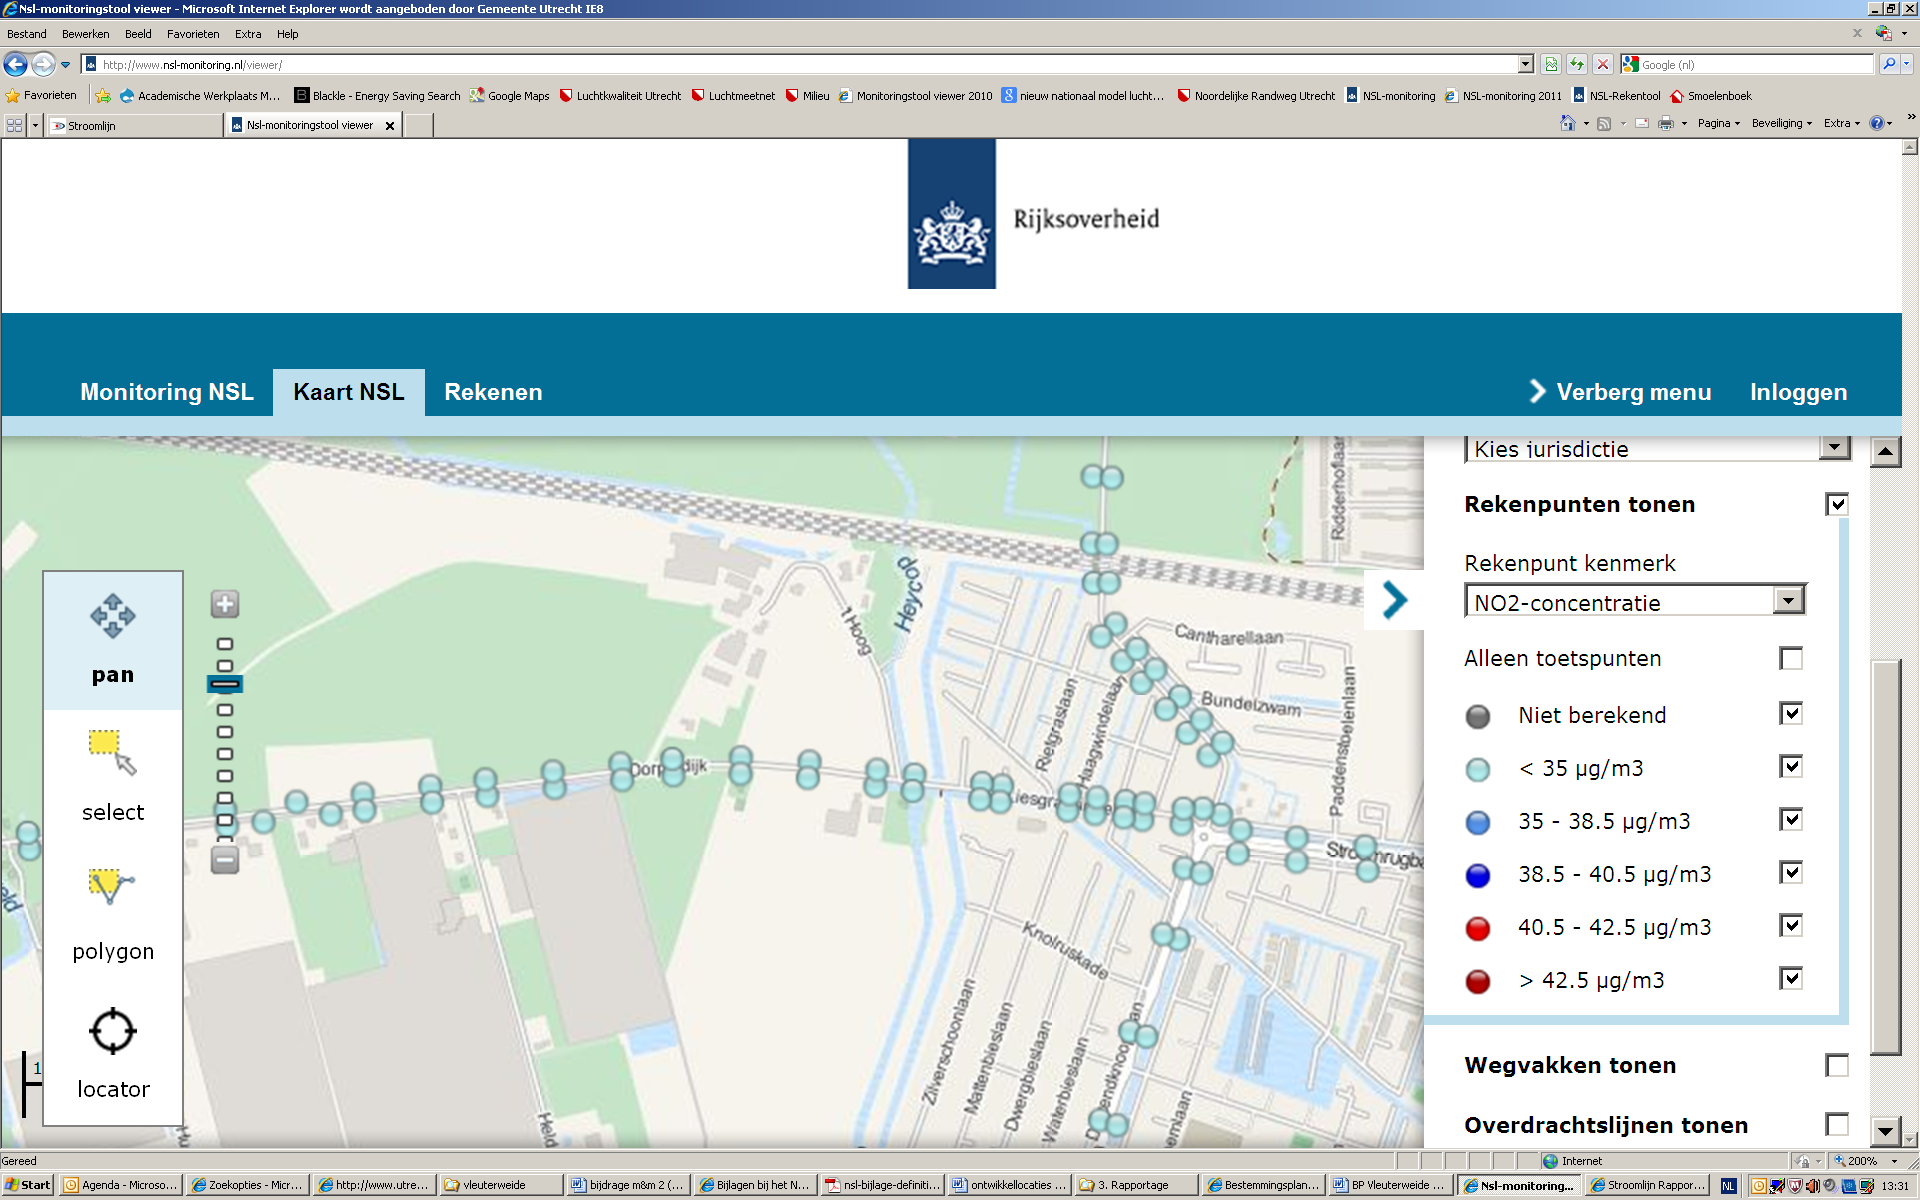1920x1200 pixels.
Task: Click the browser Back arrow
Action: [16, 65]
